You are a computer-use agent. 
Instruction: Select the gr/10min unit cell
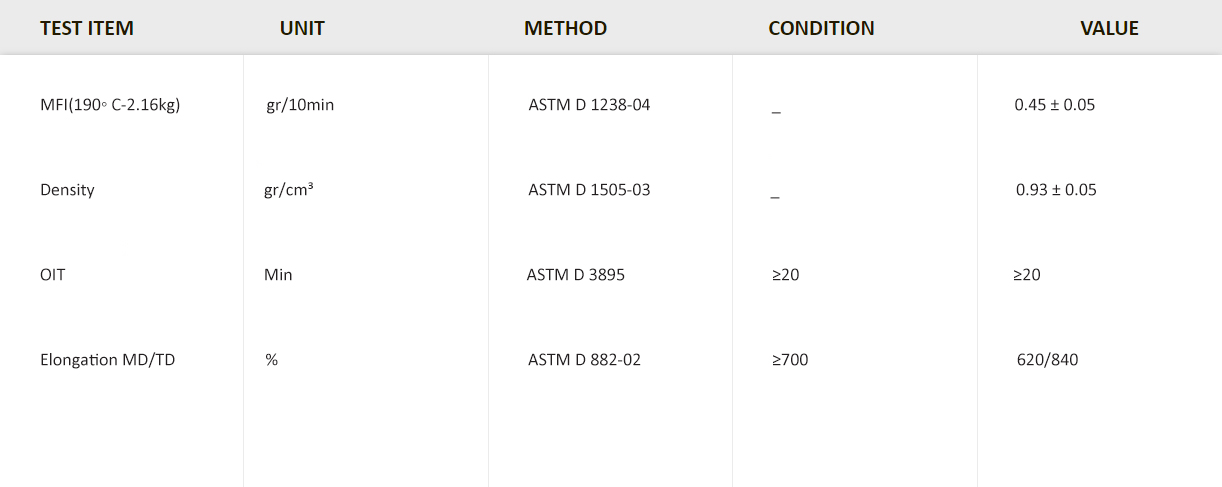coord(300,104)
